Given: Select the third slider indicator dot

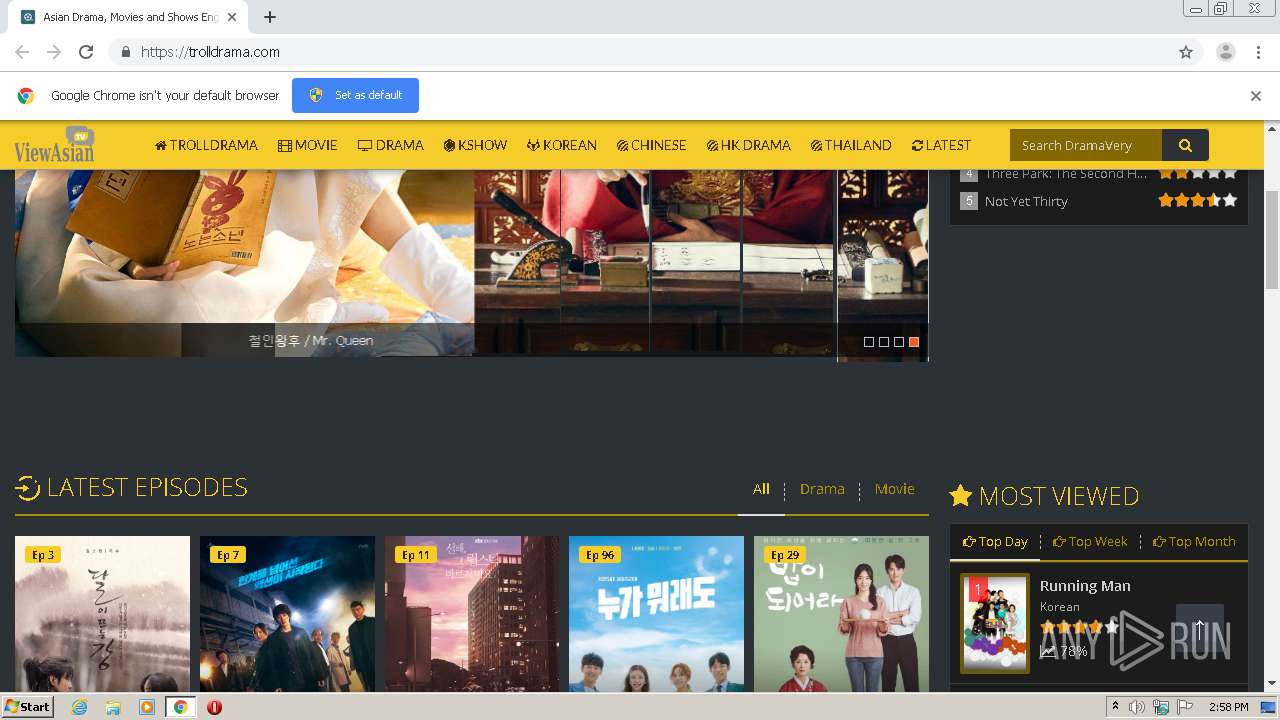Looking at the screenshot, I should [899, 342].
